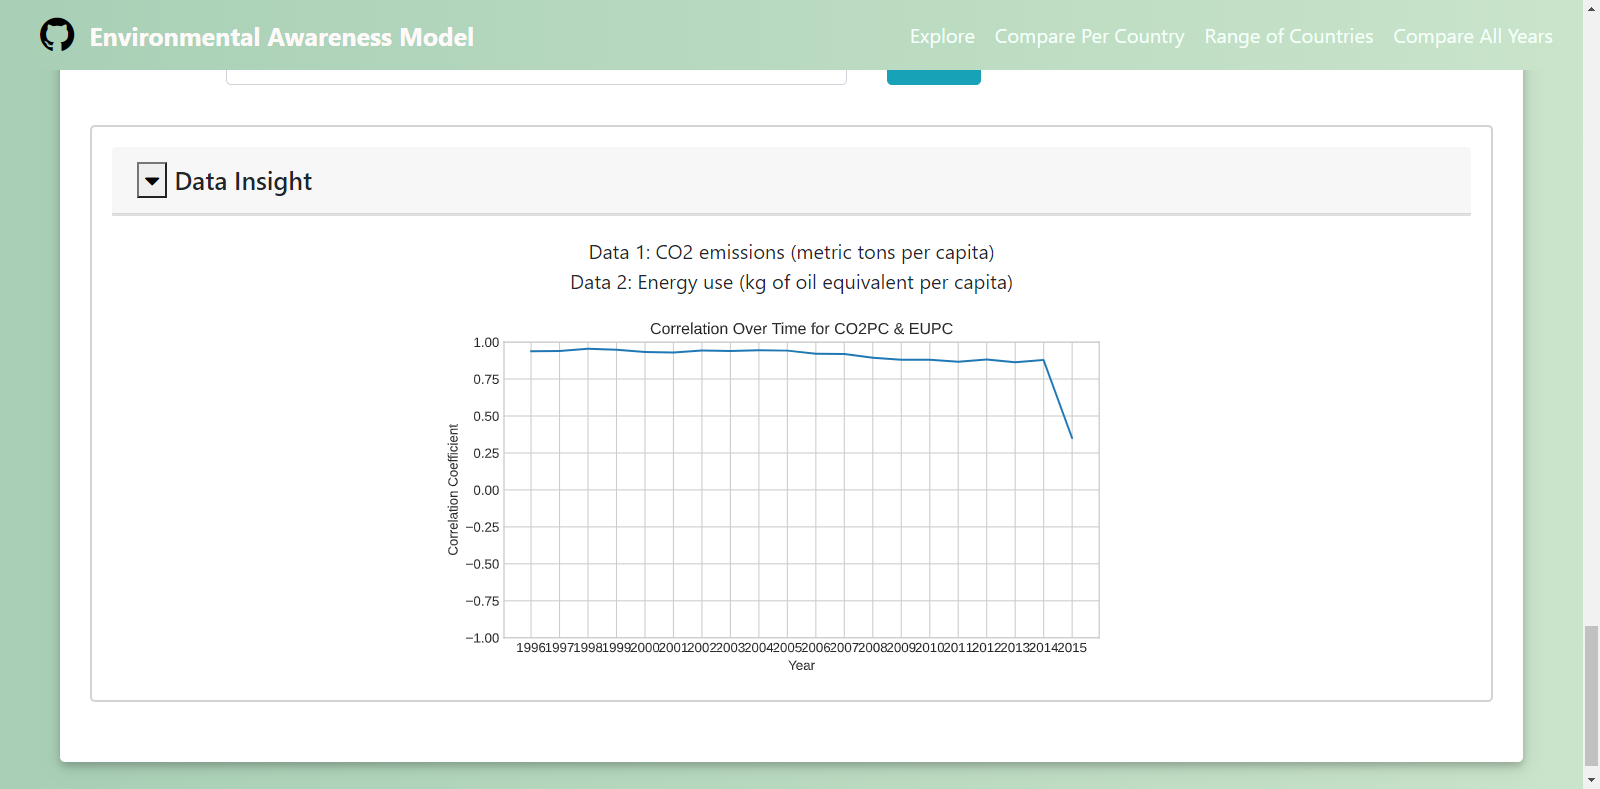This screenshot has height=789, width=1600.
Task: Click the GitHub octocat logo
Action: (57, 35)
